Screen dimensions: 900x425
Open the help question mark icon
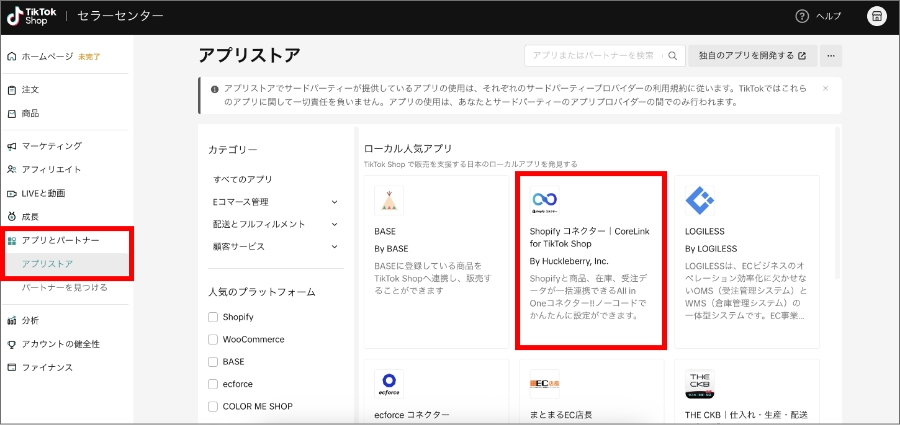pos(802,16)
